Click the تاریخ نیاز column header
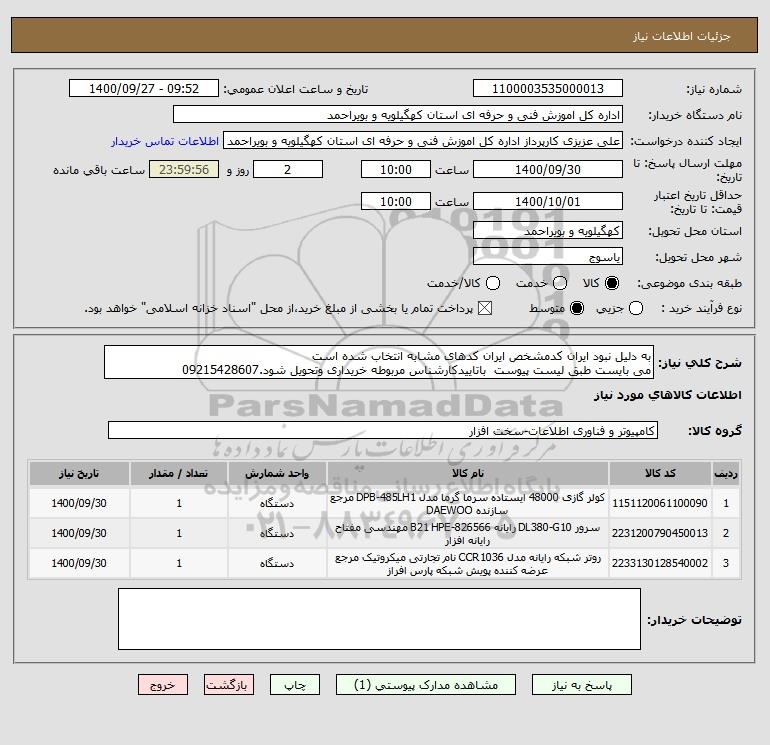The width and height of the screenshot is (770, 745). coord(79,474)
